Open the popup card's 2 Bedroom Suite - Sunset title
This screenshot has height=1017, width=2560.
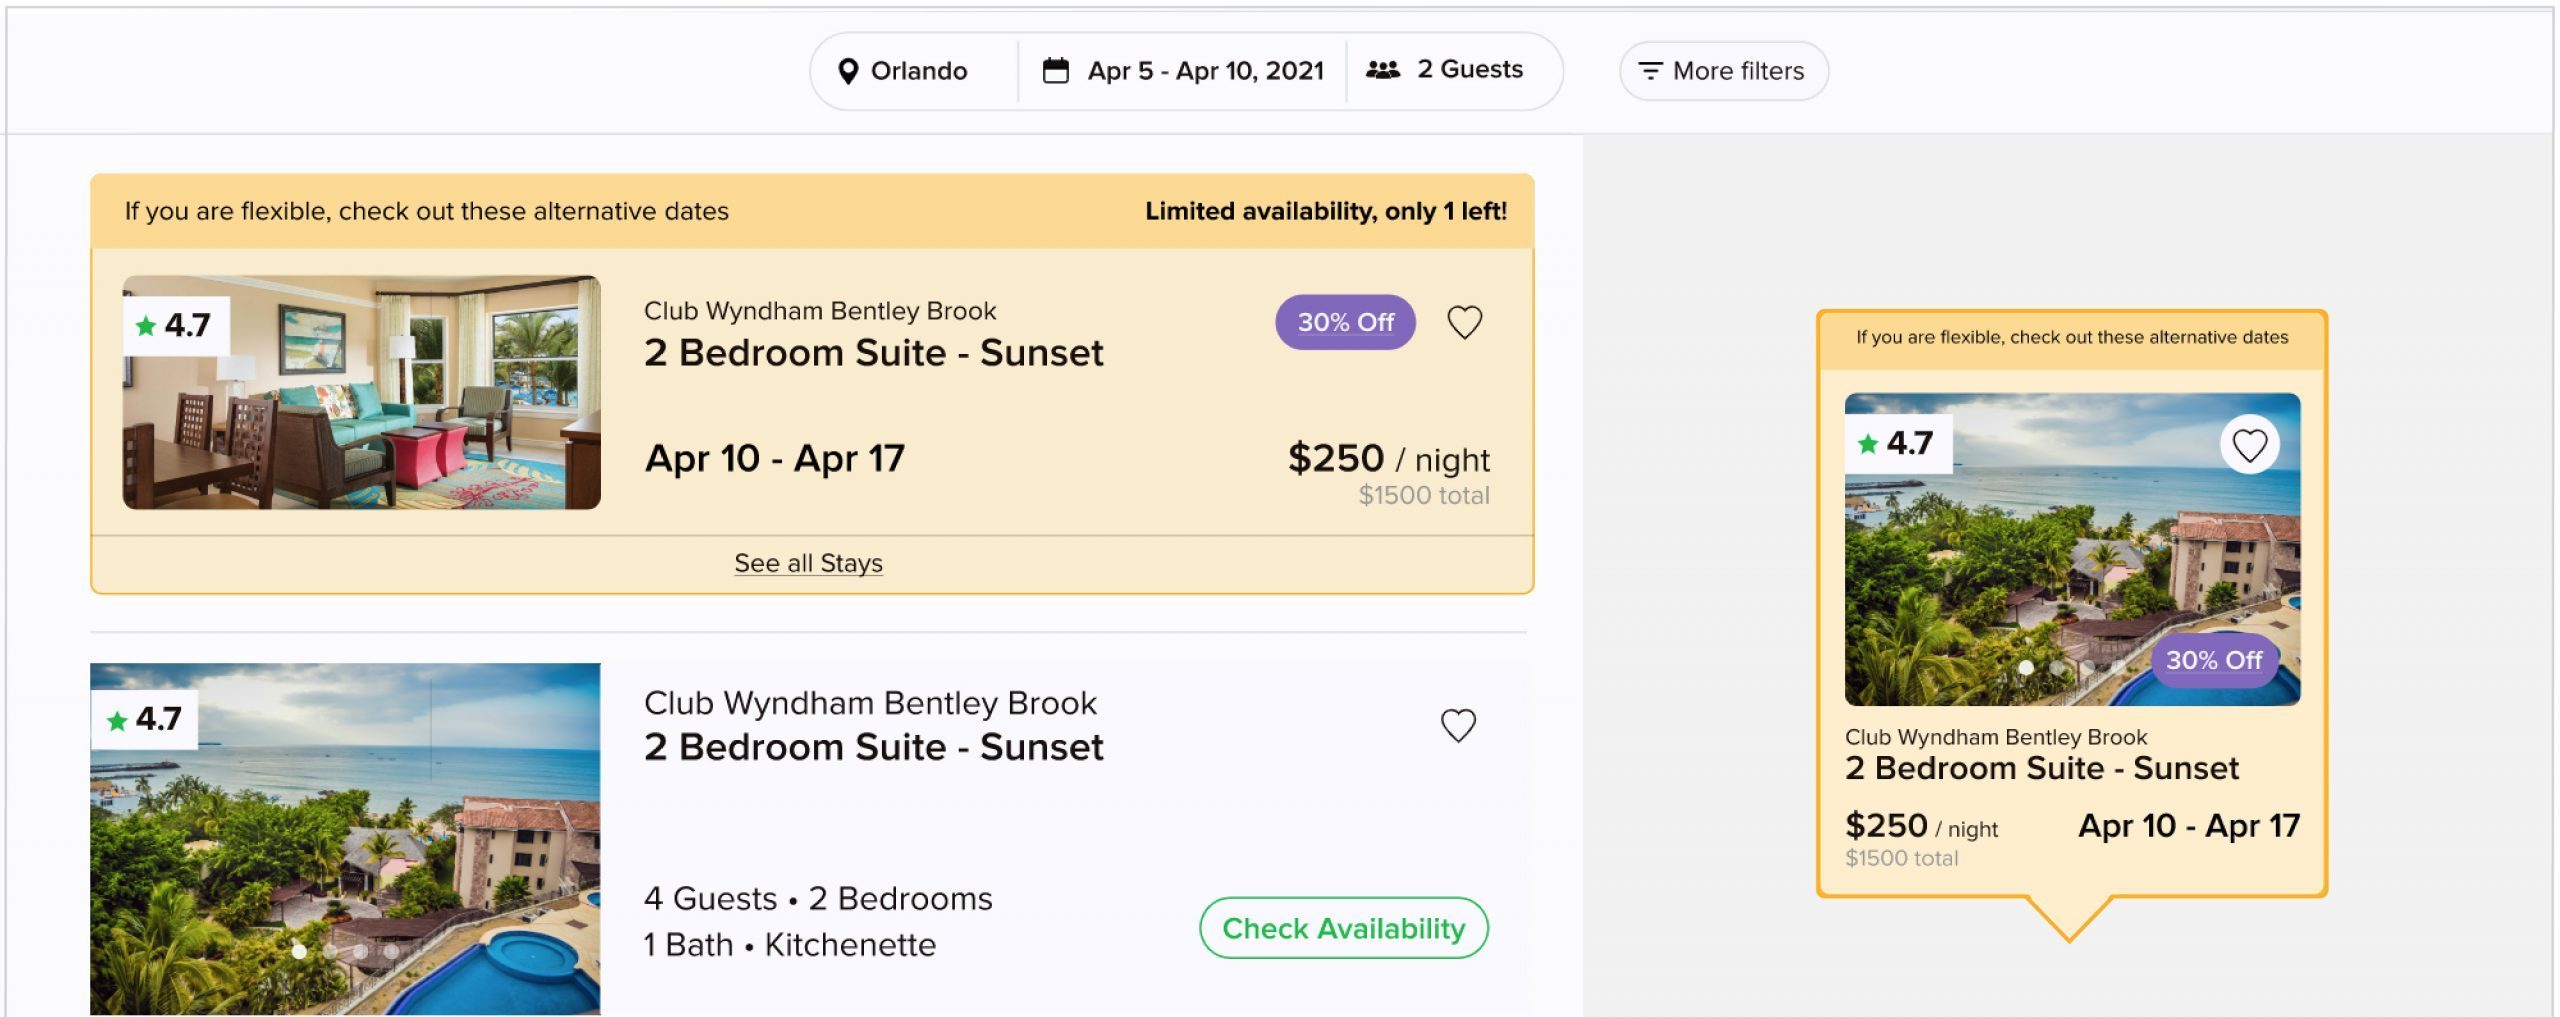[2041, 768]
